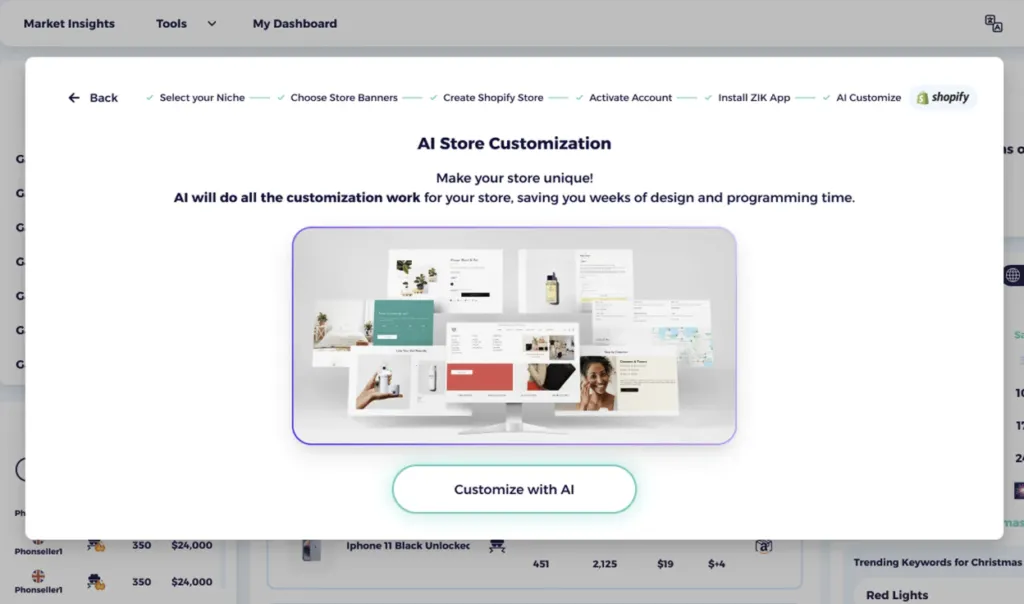This screenshot has width=1024, height=604.
Task: Click the checkmark beside Select your Niche
Action: pos(150,97)
